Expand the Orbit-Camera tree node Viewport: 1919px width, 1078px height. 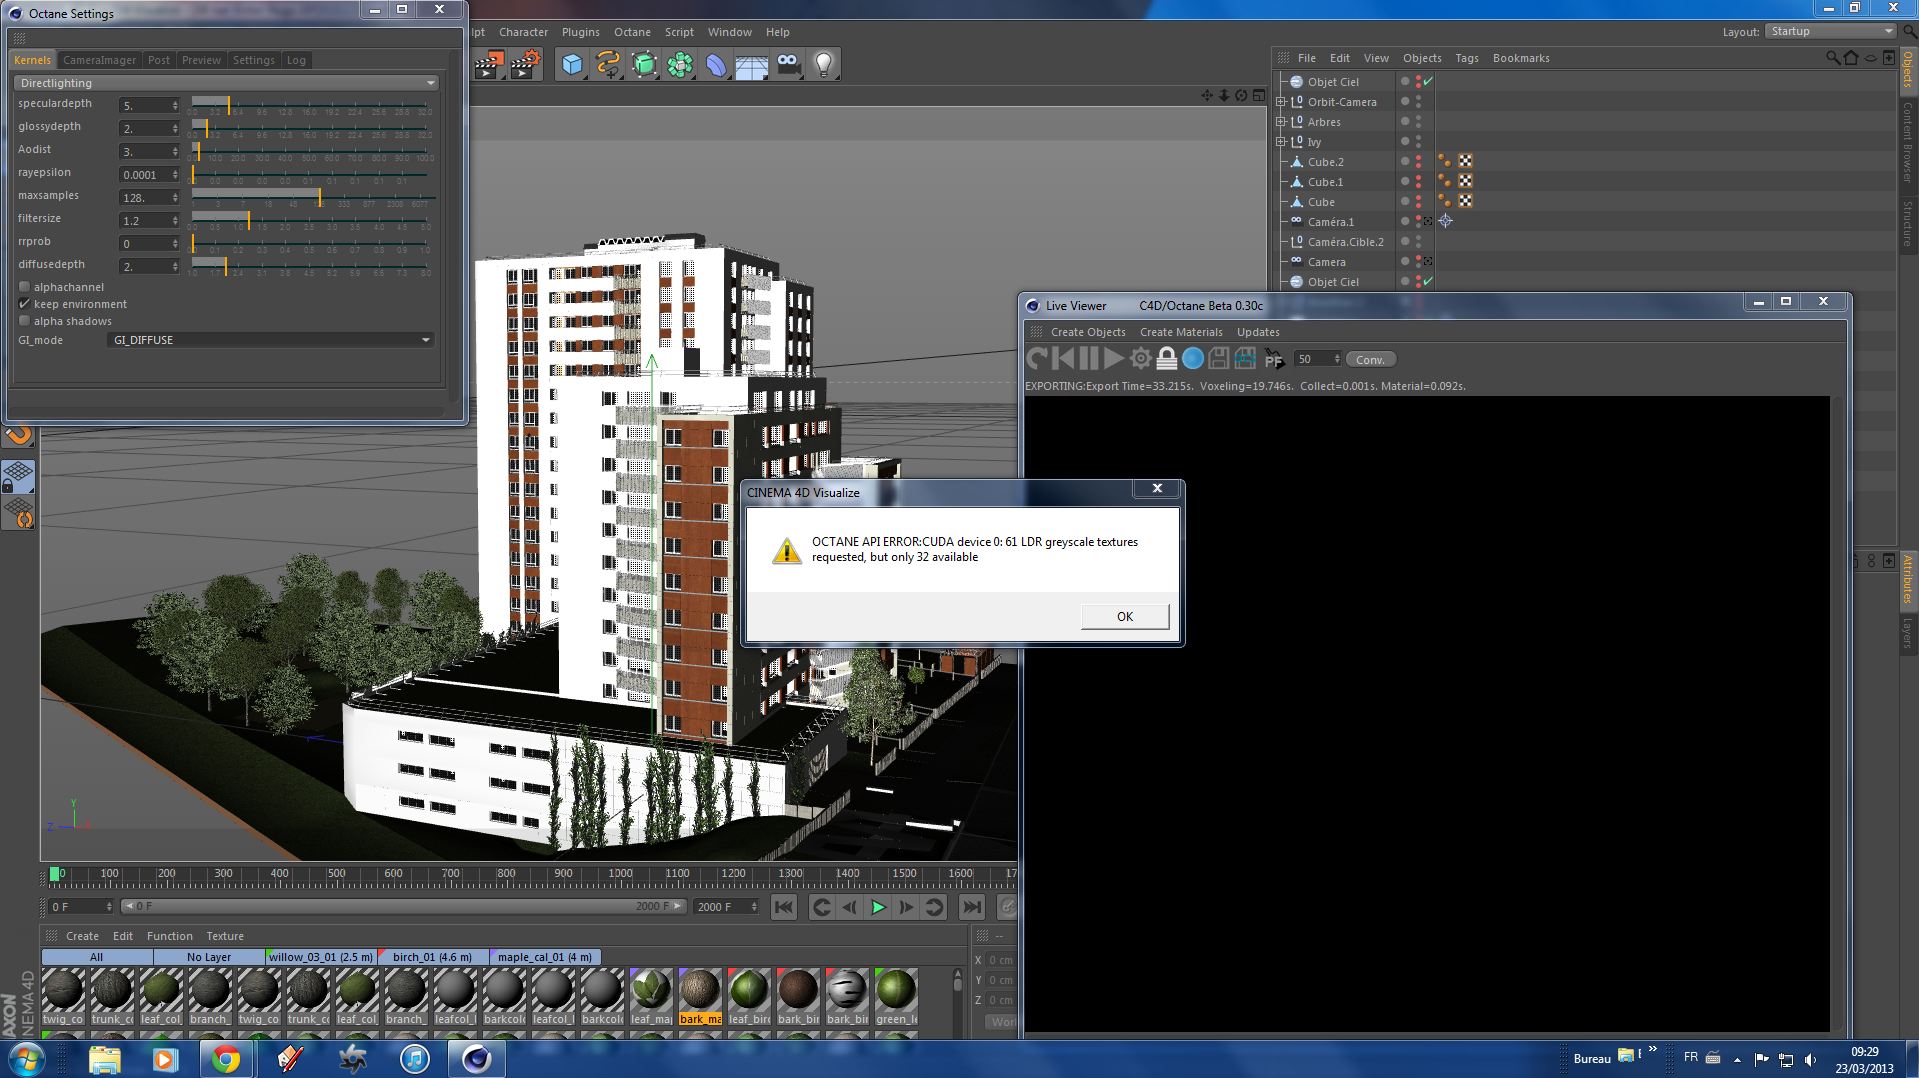pos(1281,101)
